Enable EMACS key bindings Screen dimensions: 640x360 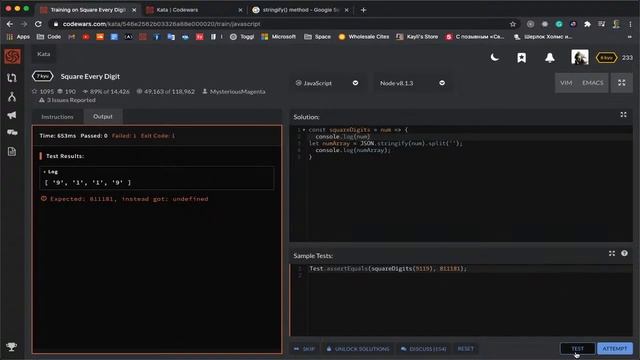[593, 83]
